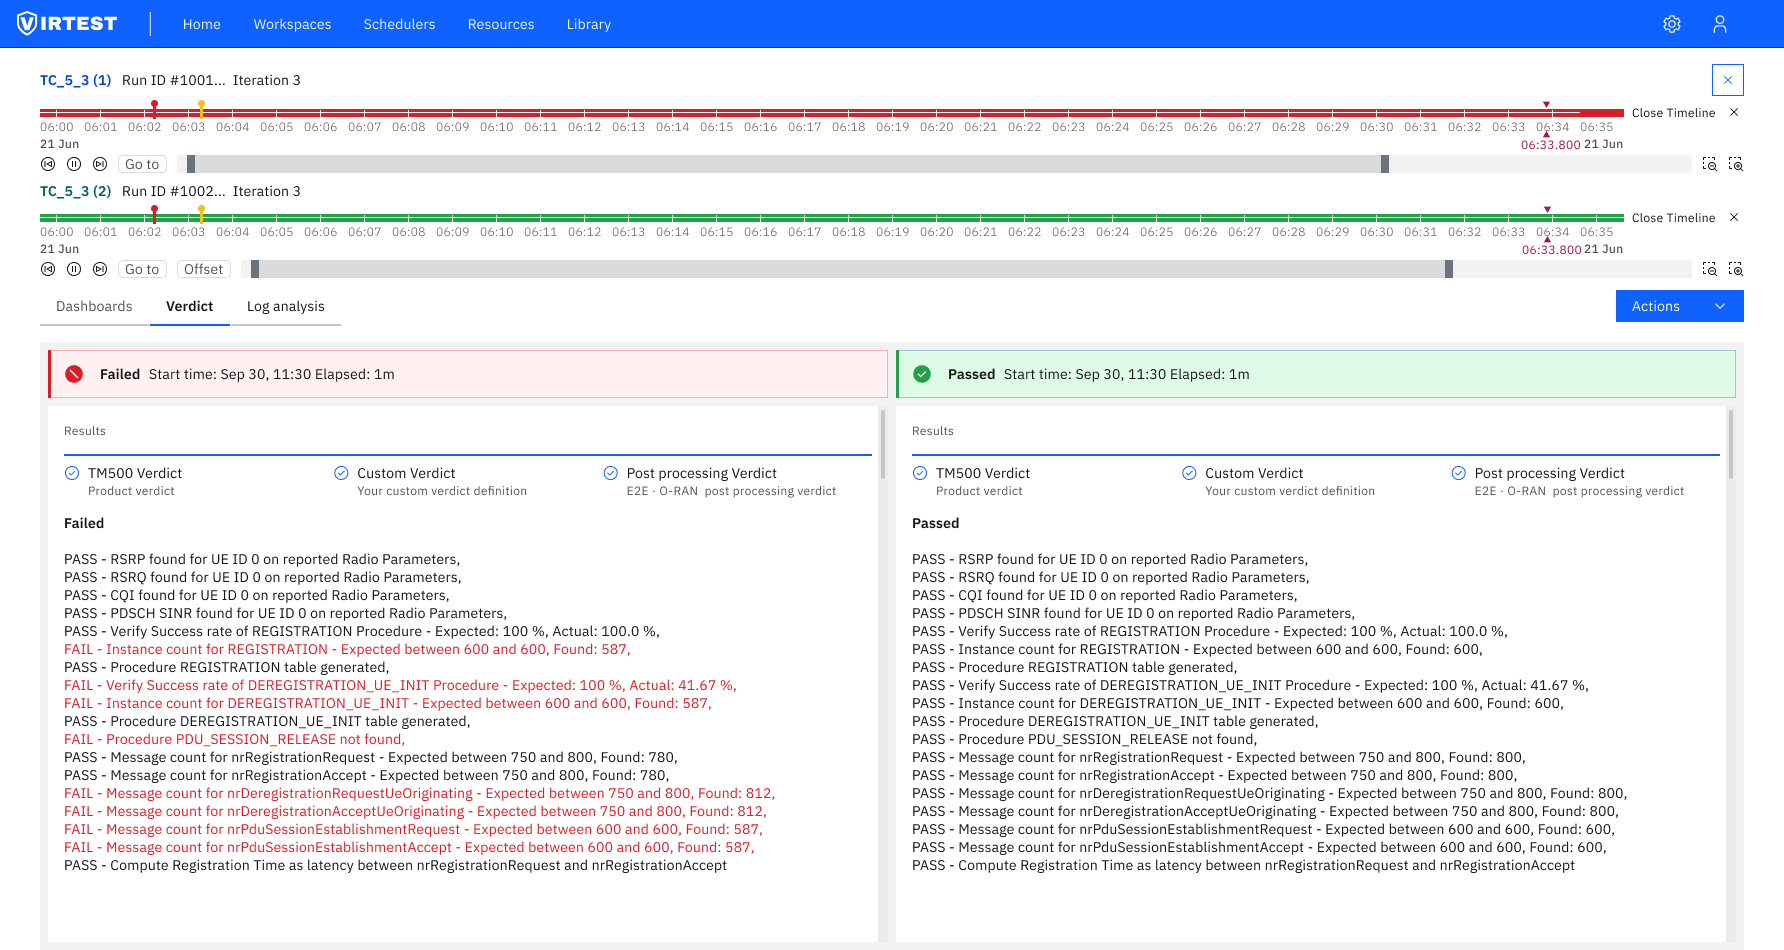The height and width of the screenshot is (950, 1784).
Task: Switch to the Log analysis tab
Action: coord(285,306)
